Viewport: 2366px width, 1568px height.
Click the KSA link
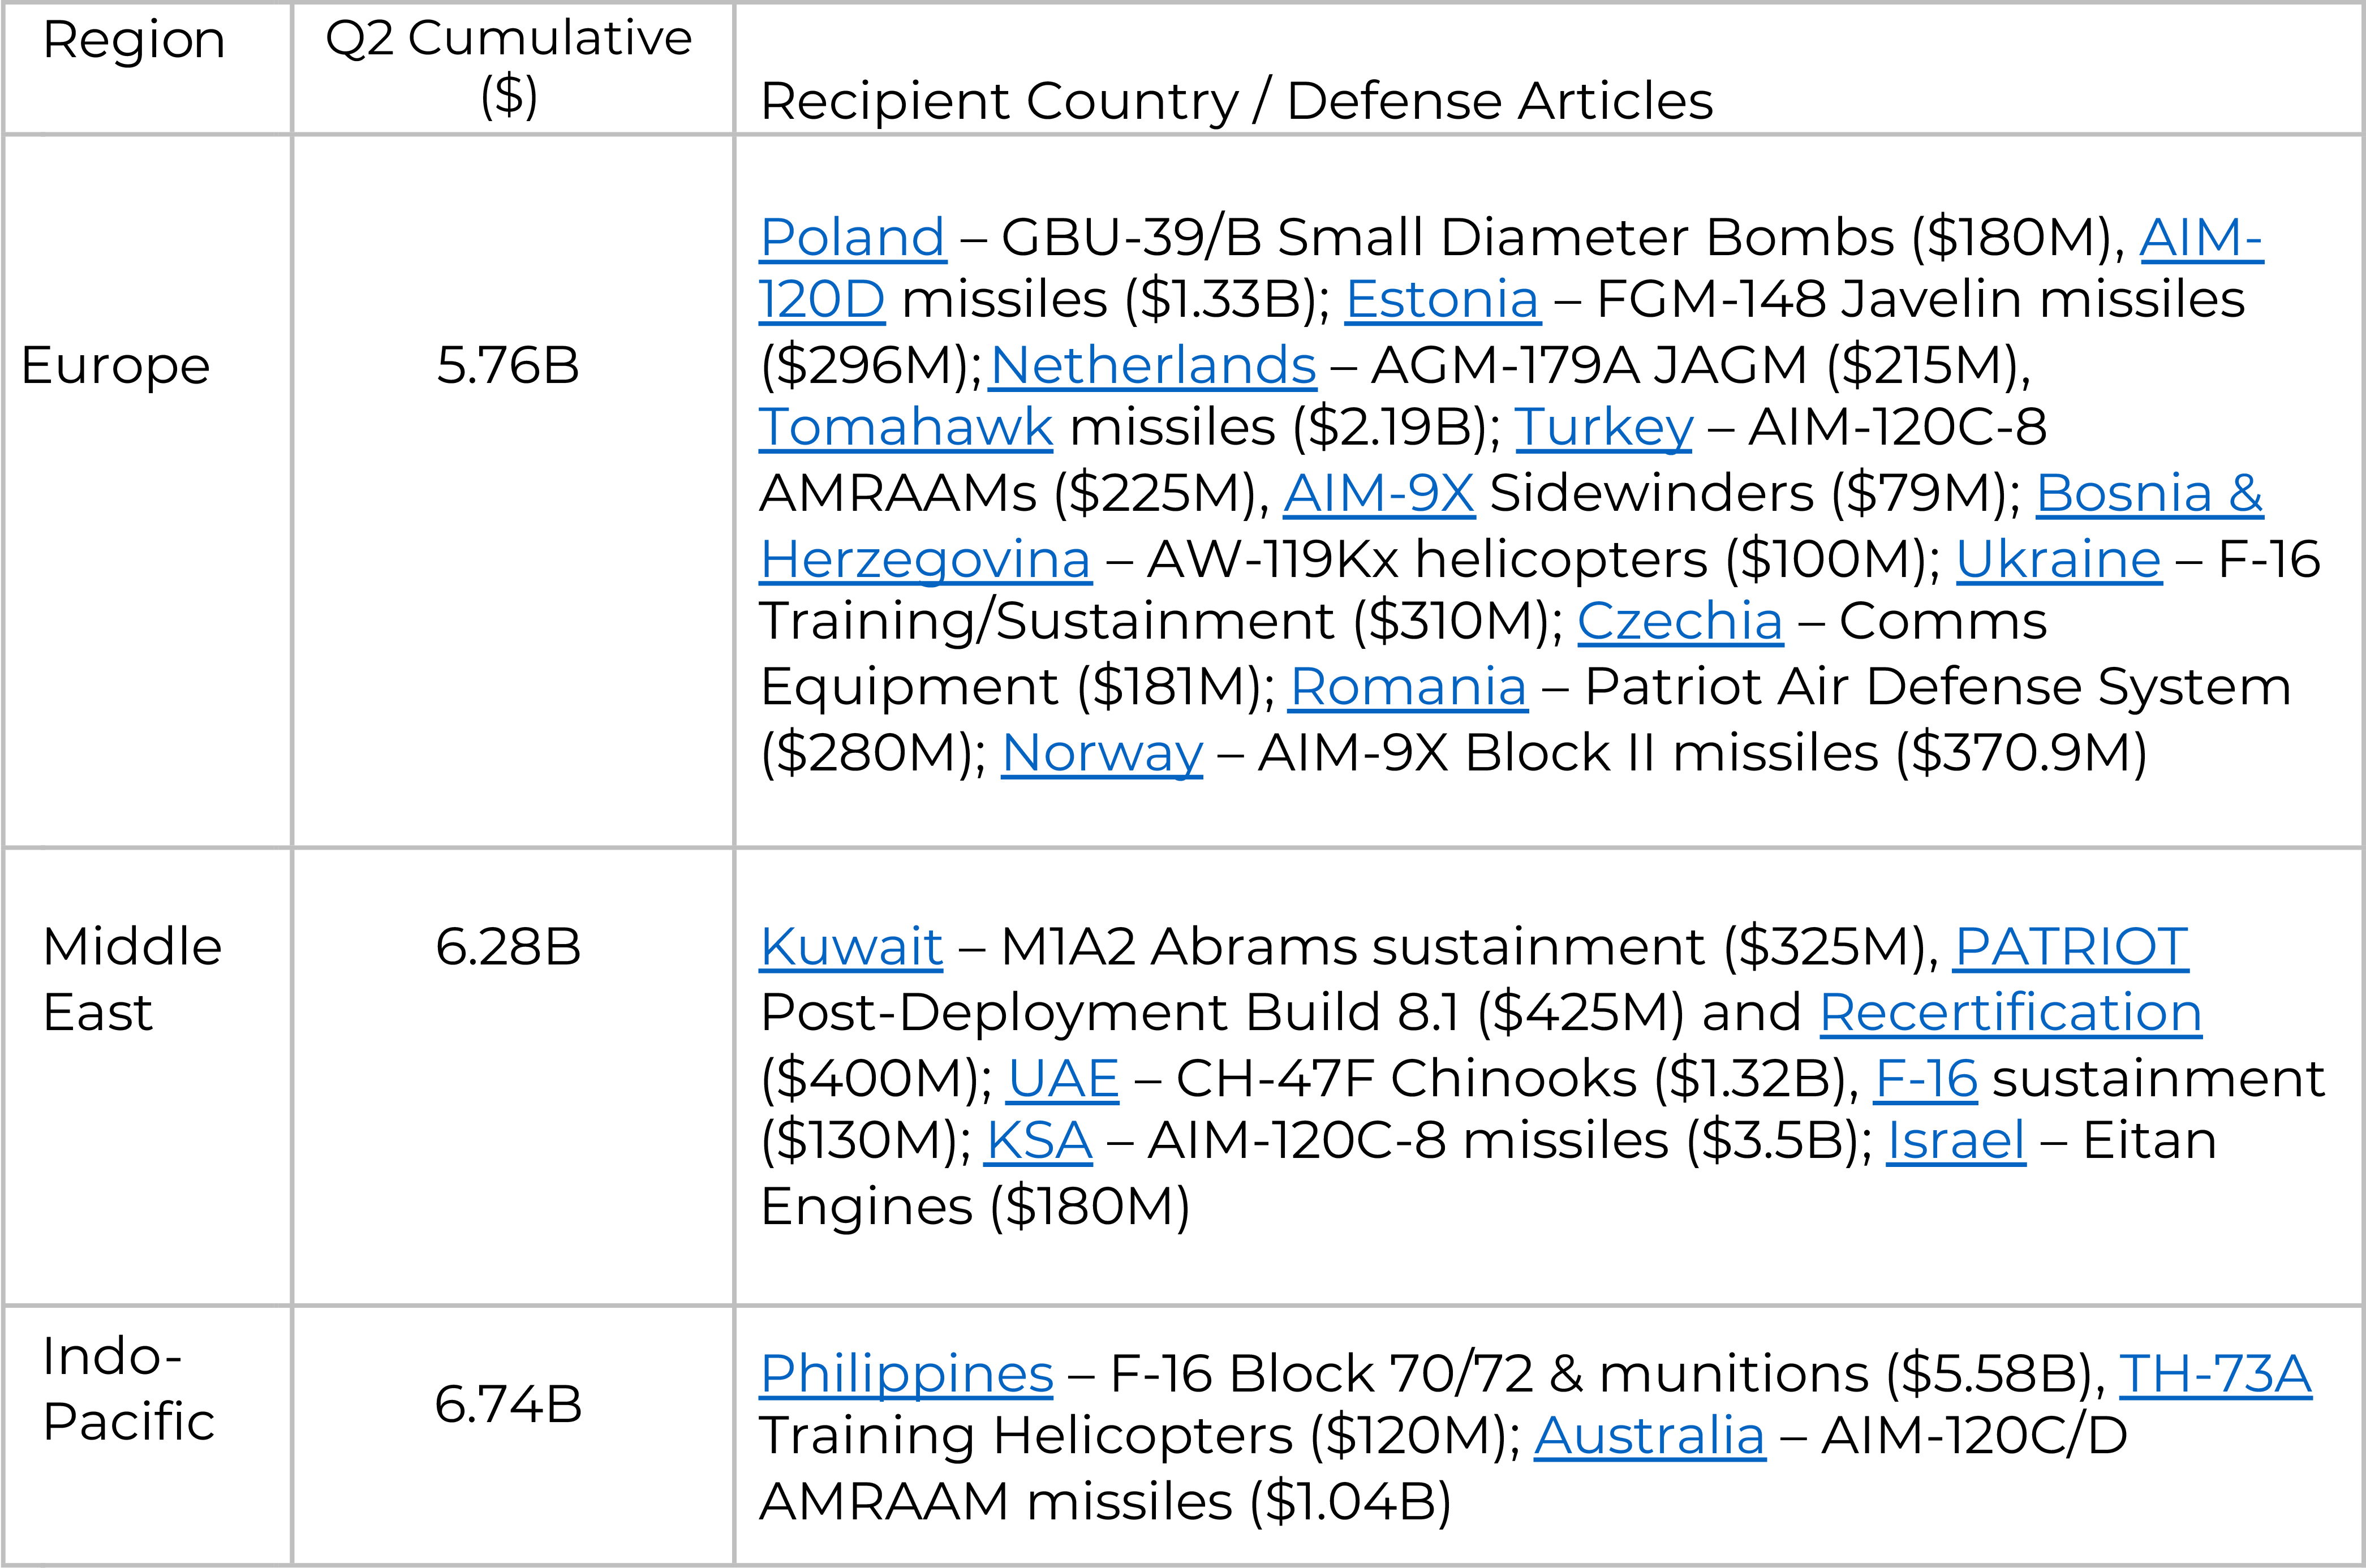click(1039, 1142)
